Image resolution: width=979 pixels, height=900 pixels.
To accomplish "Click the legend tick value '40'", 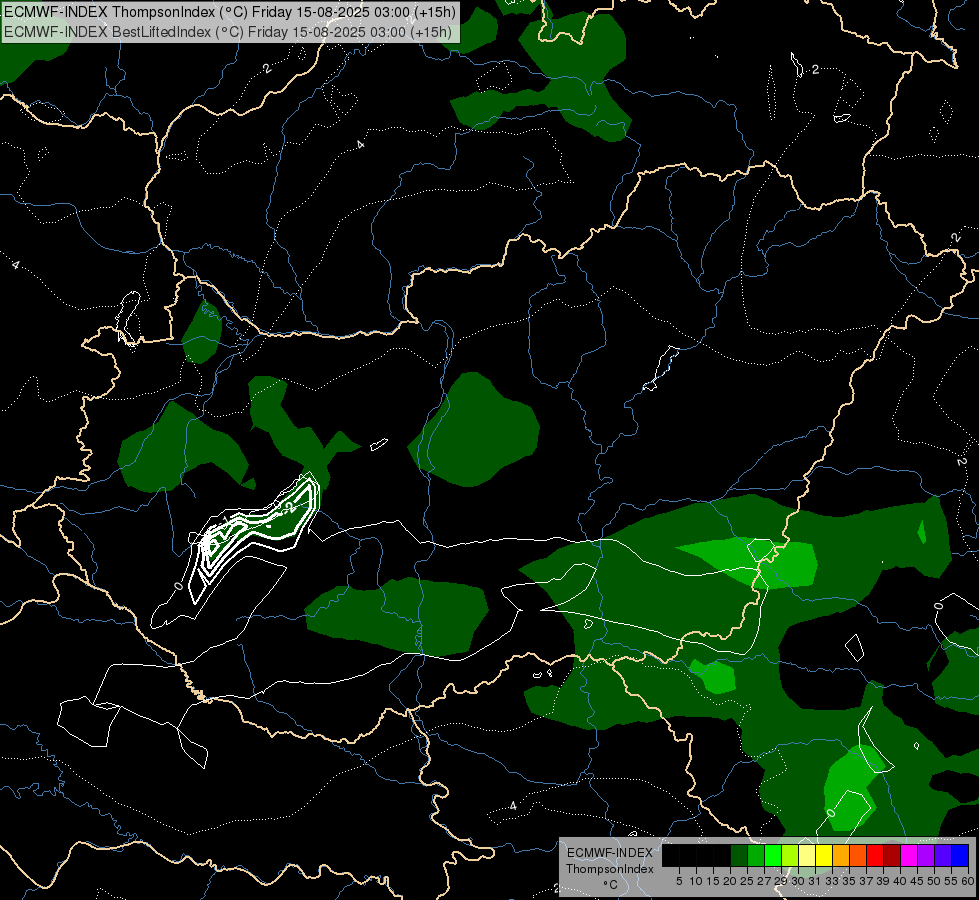I will click(x=900, y=881).
